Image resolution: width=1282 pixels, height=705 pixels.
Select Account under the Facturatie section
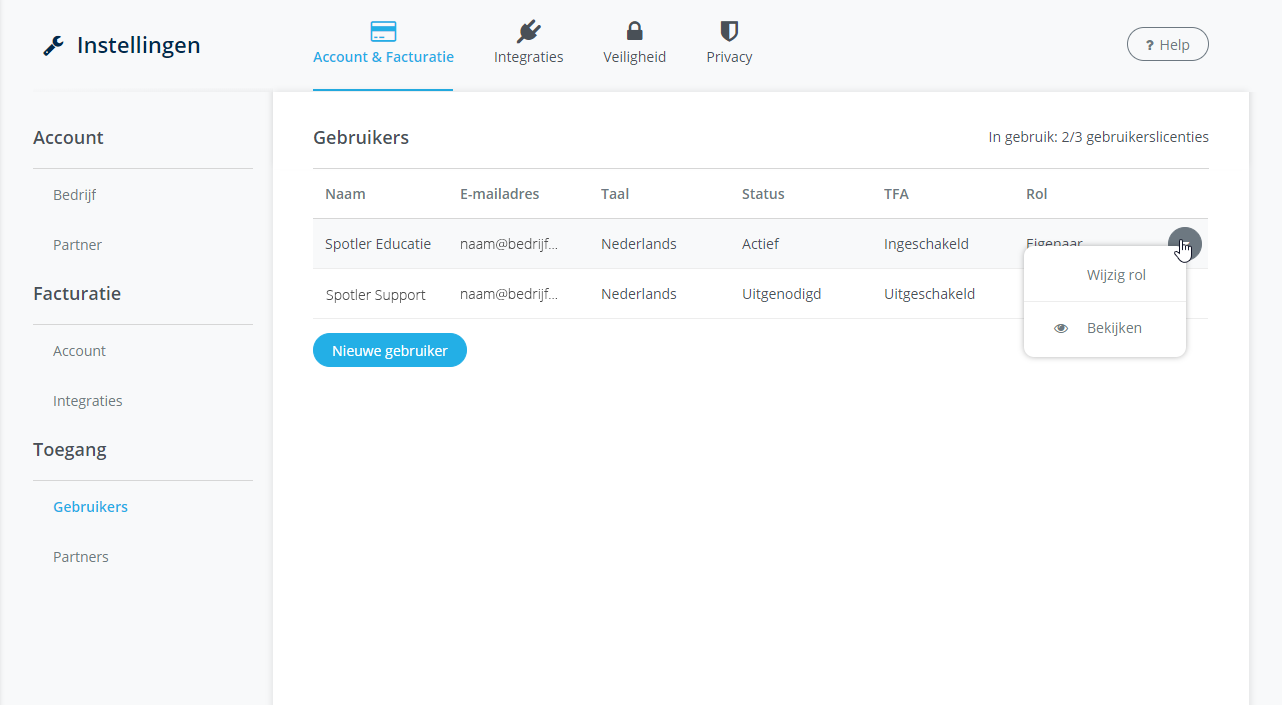tap(79, 351)
